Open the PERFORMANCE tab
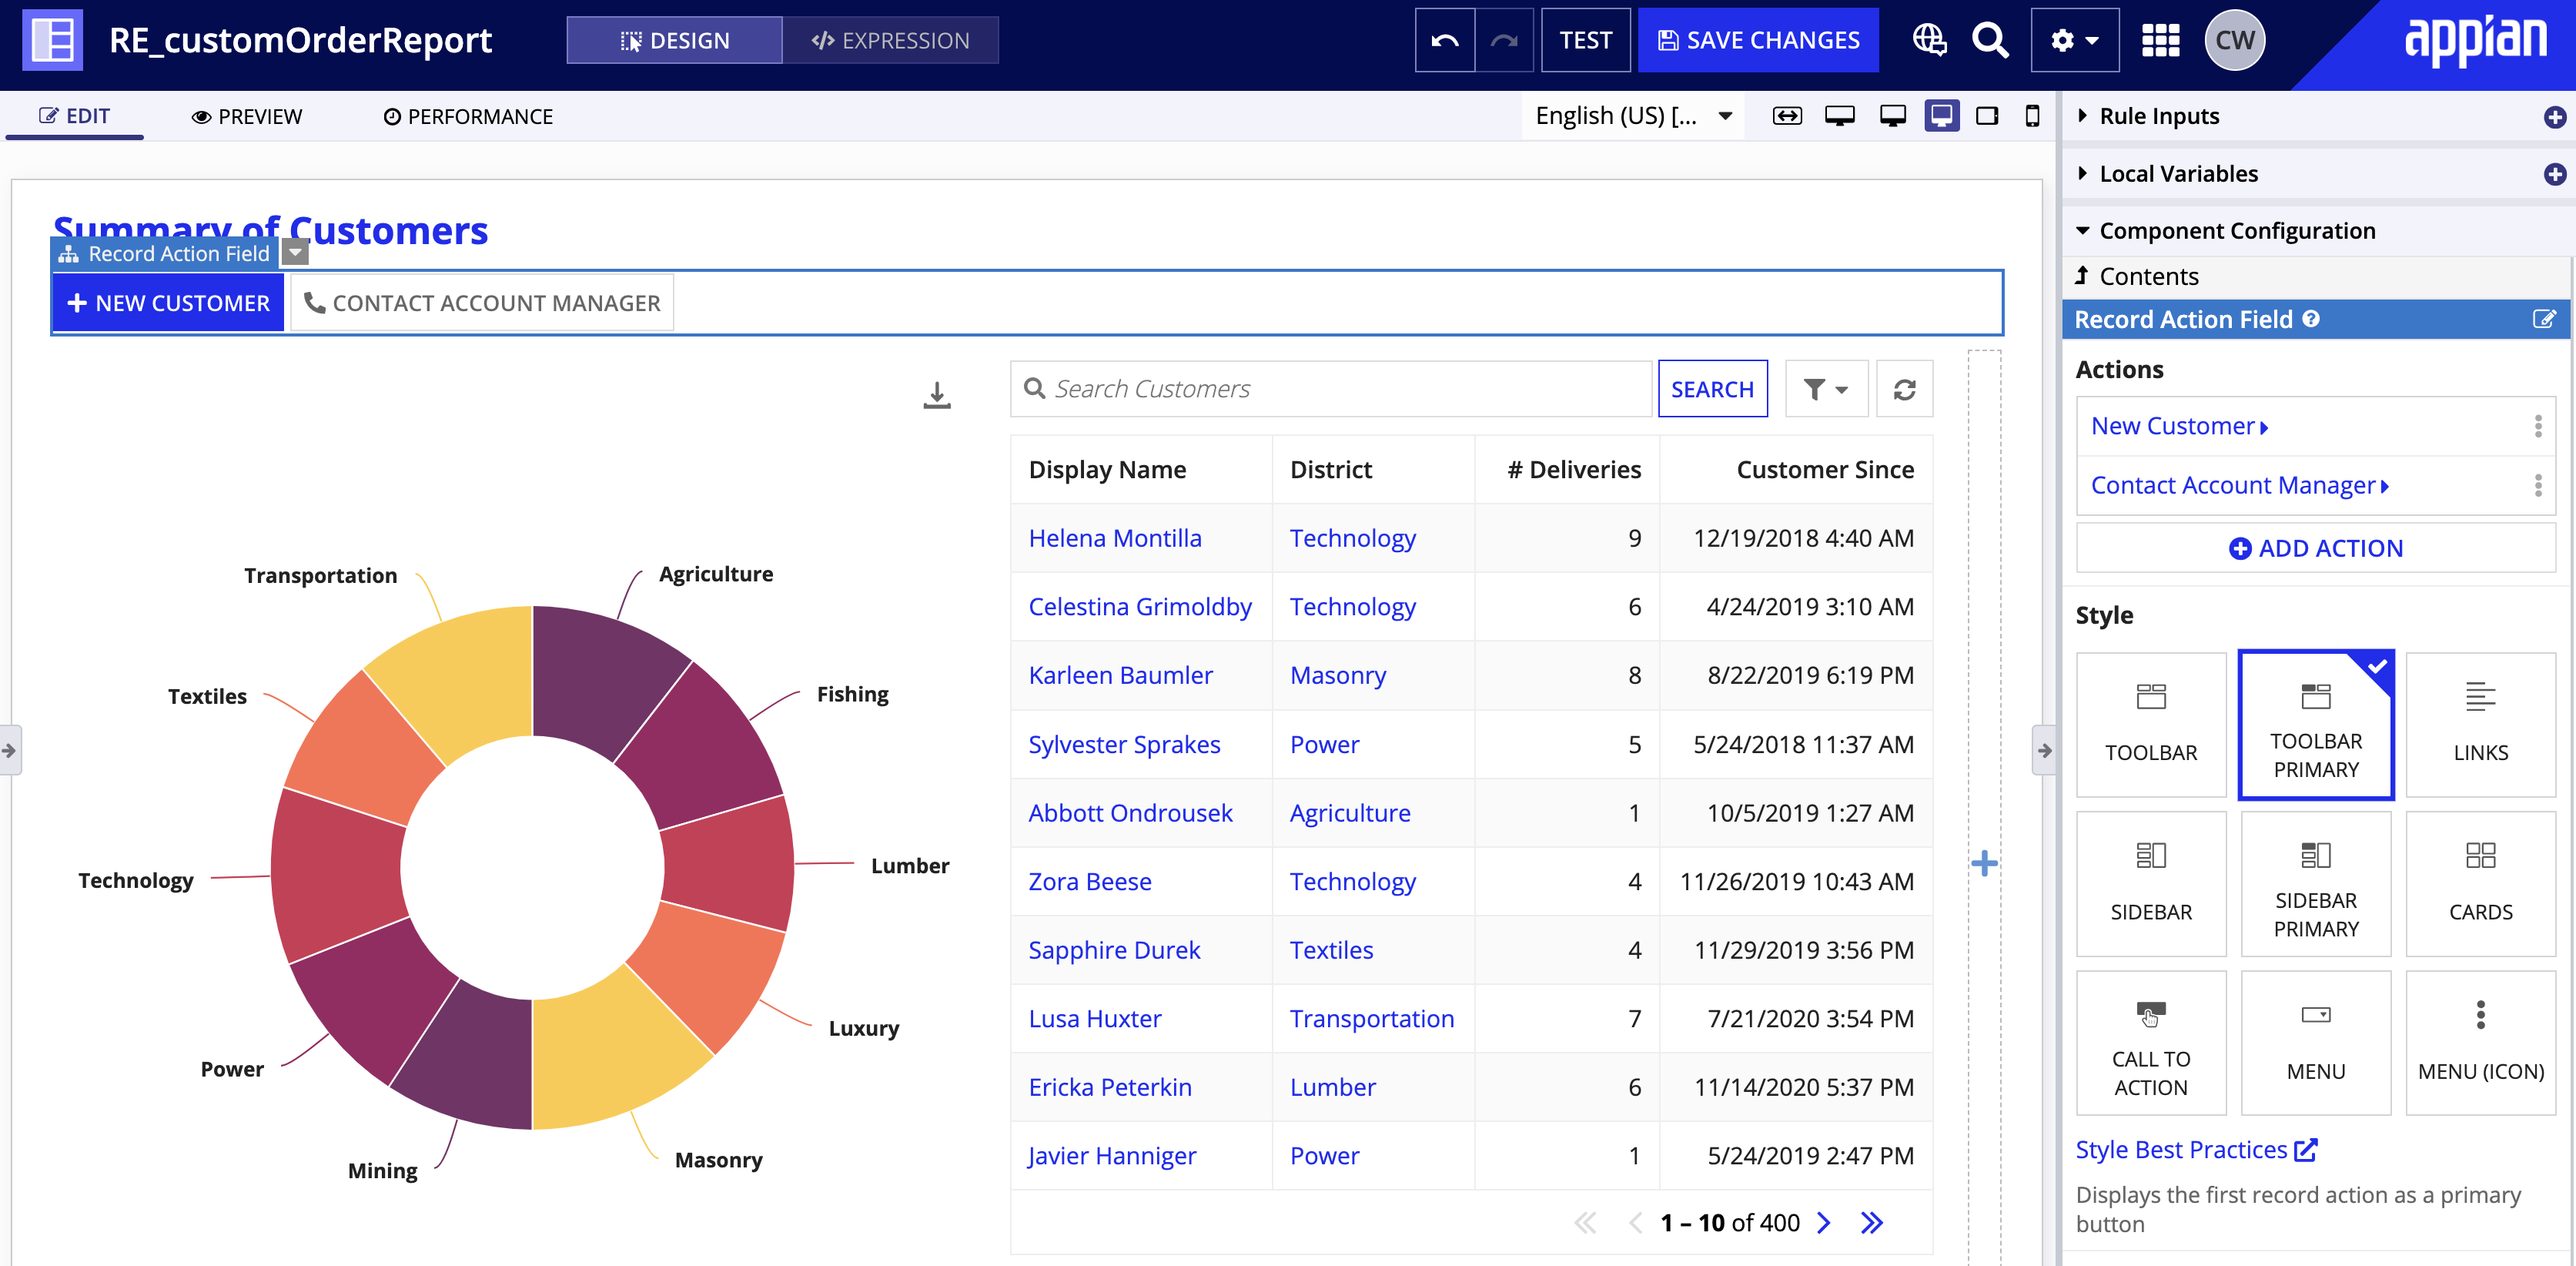 tap(468, 117)
